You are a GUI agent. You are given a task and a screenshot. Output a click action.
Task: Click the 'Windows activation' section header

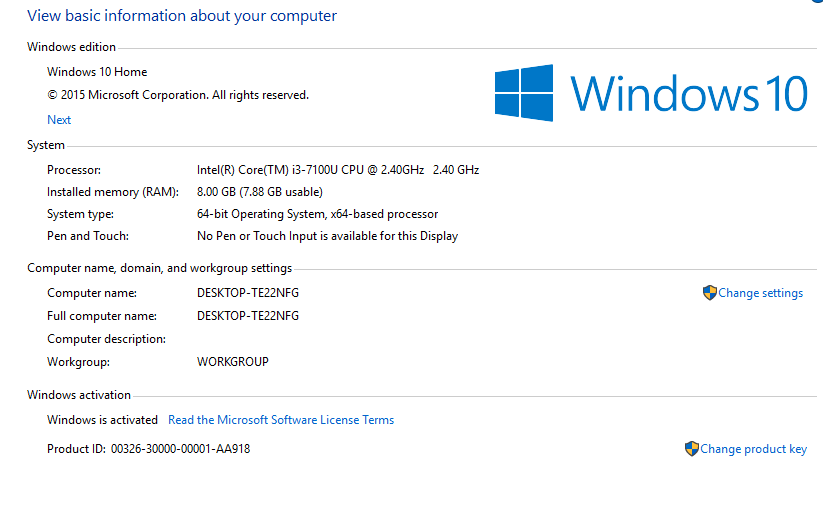pos(79,395)
